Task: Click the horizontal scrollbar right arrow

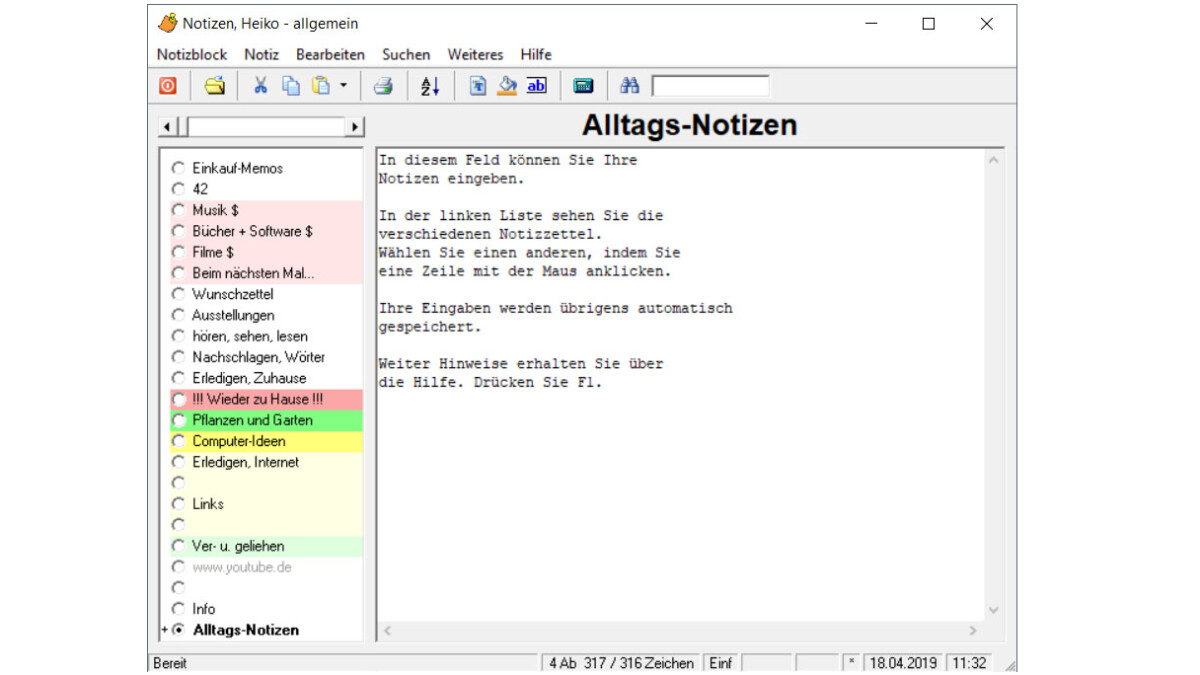Action: [356, 127]
